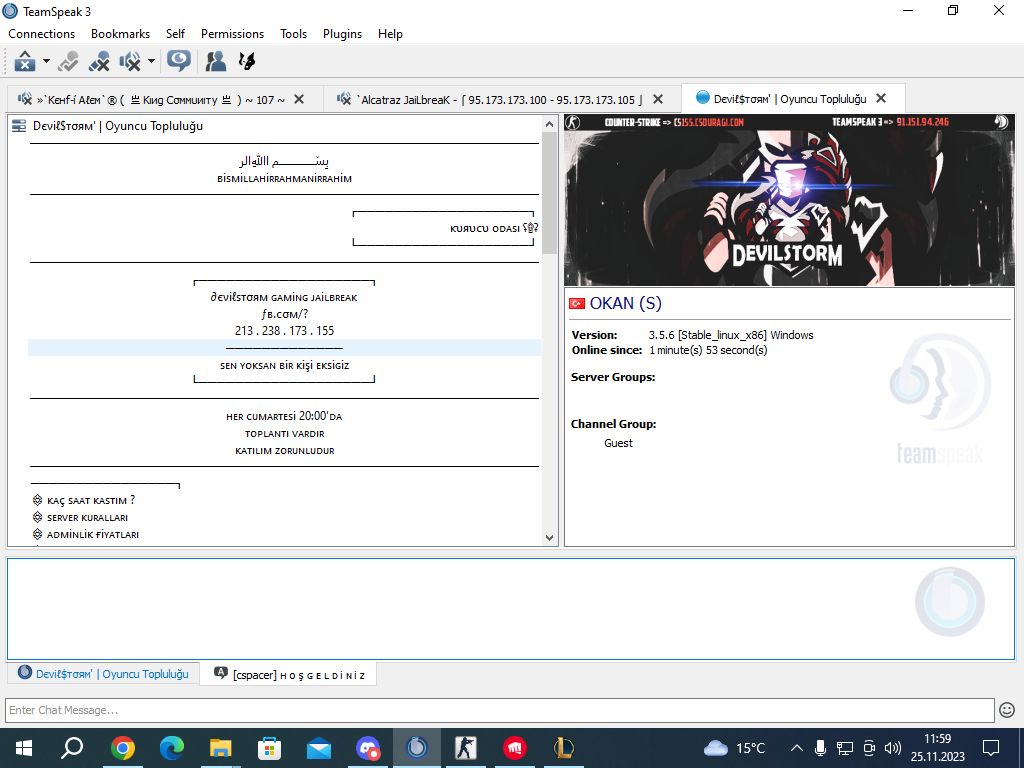The width and height of the screenshot is (1024, 768).
Task: Click the channel tree scrollbar up arrow
Action: [x=549, y=123]
